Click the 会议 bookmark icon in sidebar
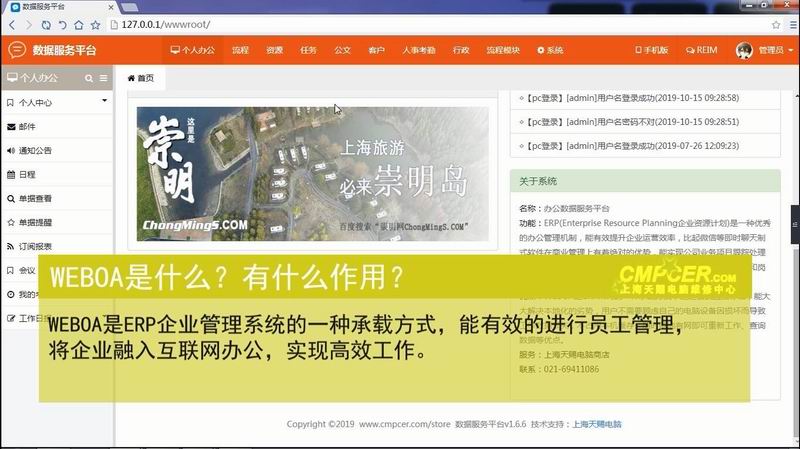Image resolution: width=800 pixels, height=449 pixels. 10,270
